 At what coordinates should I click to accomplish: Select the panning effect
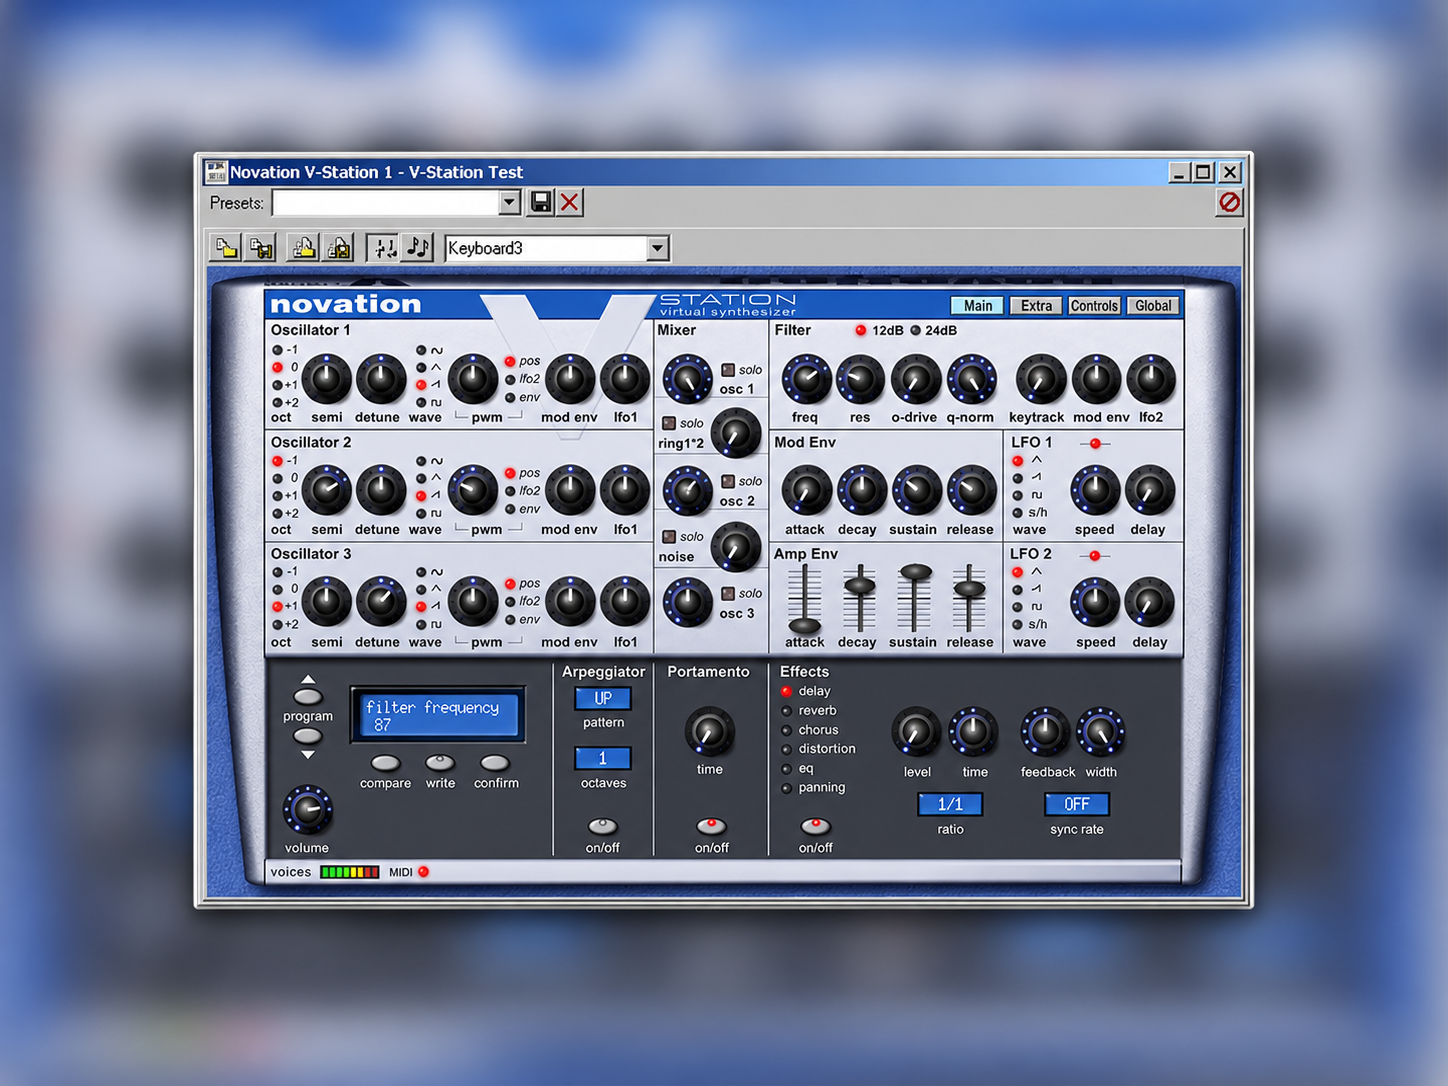coord(786,788)
